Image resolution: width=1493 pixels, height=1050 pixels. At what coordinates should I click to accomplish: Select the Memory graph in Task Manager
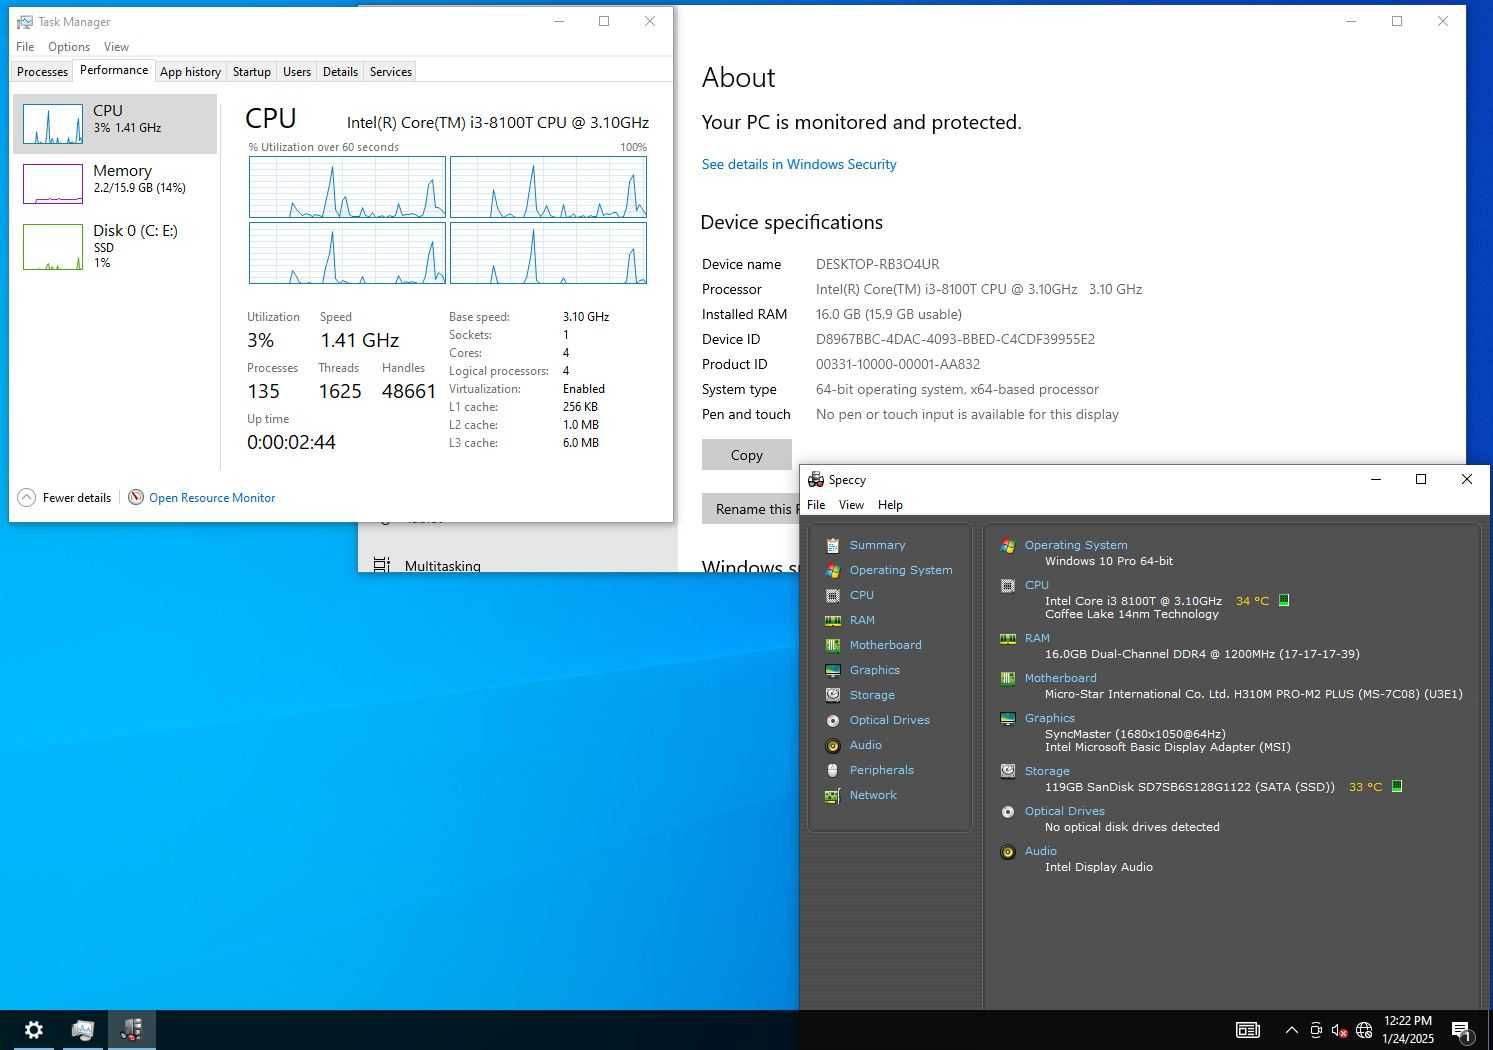115,184
